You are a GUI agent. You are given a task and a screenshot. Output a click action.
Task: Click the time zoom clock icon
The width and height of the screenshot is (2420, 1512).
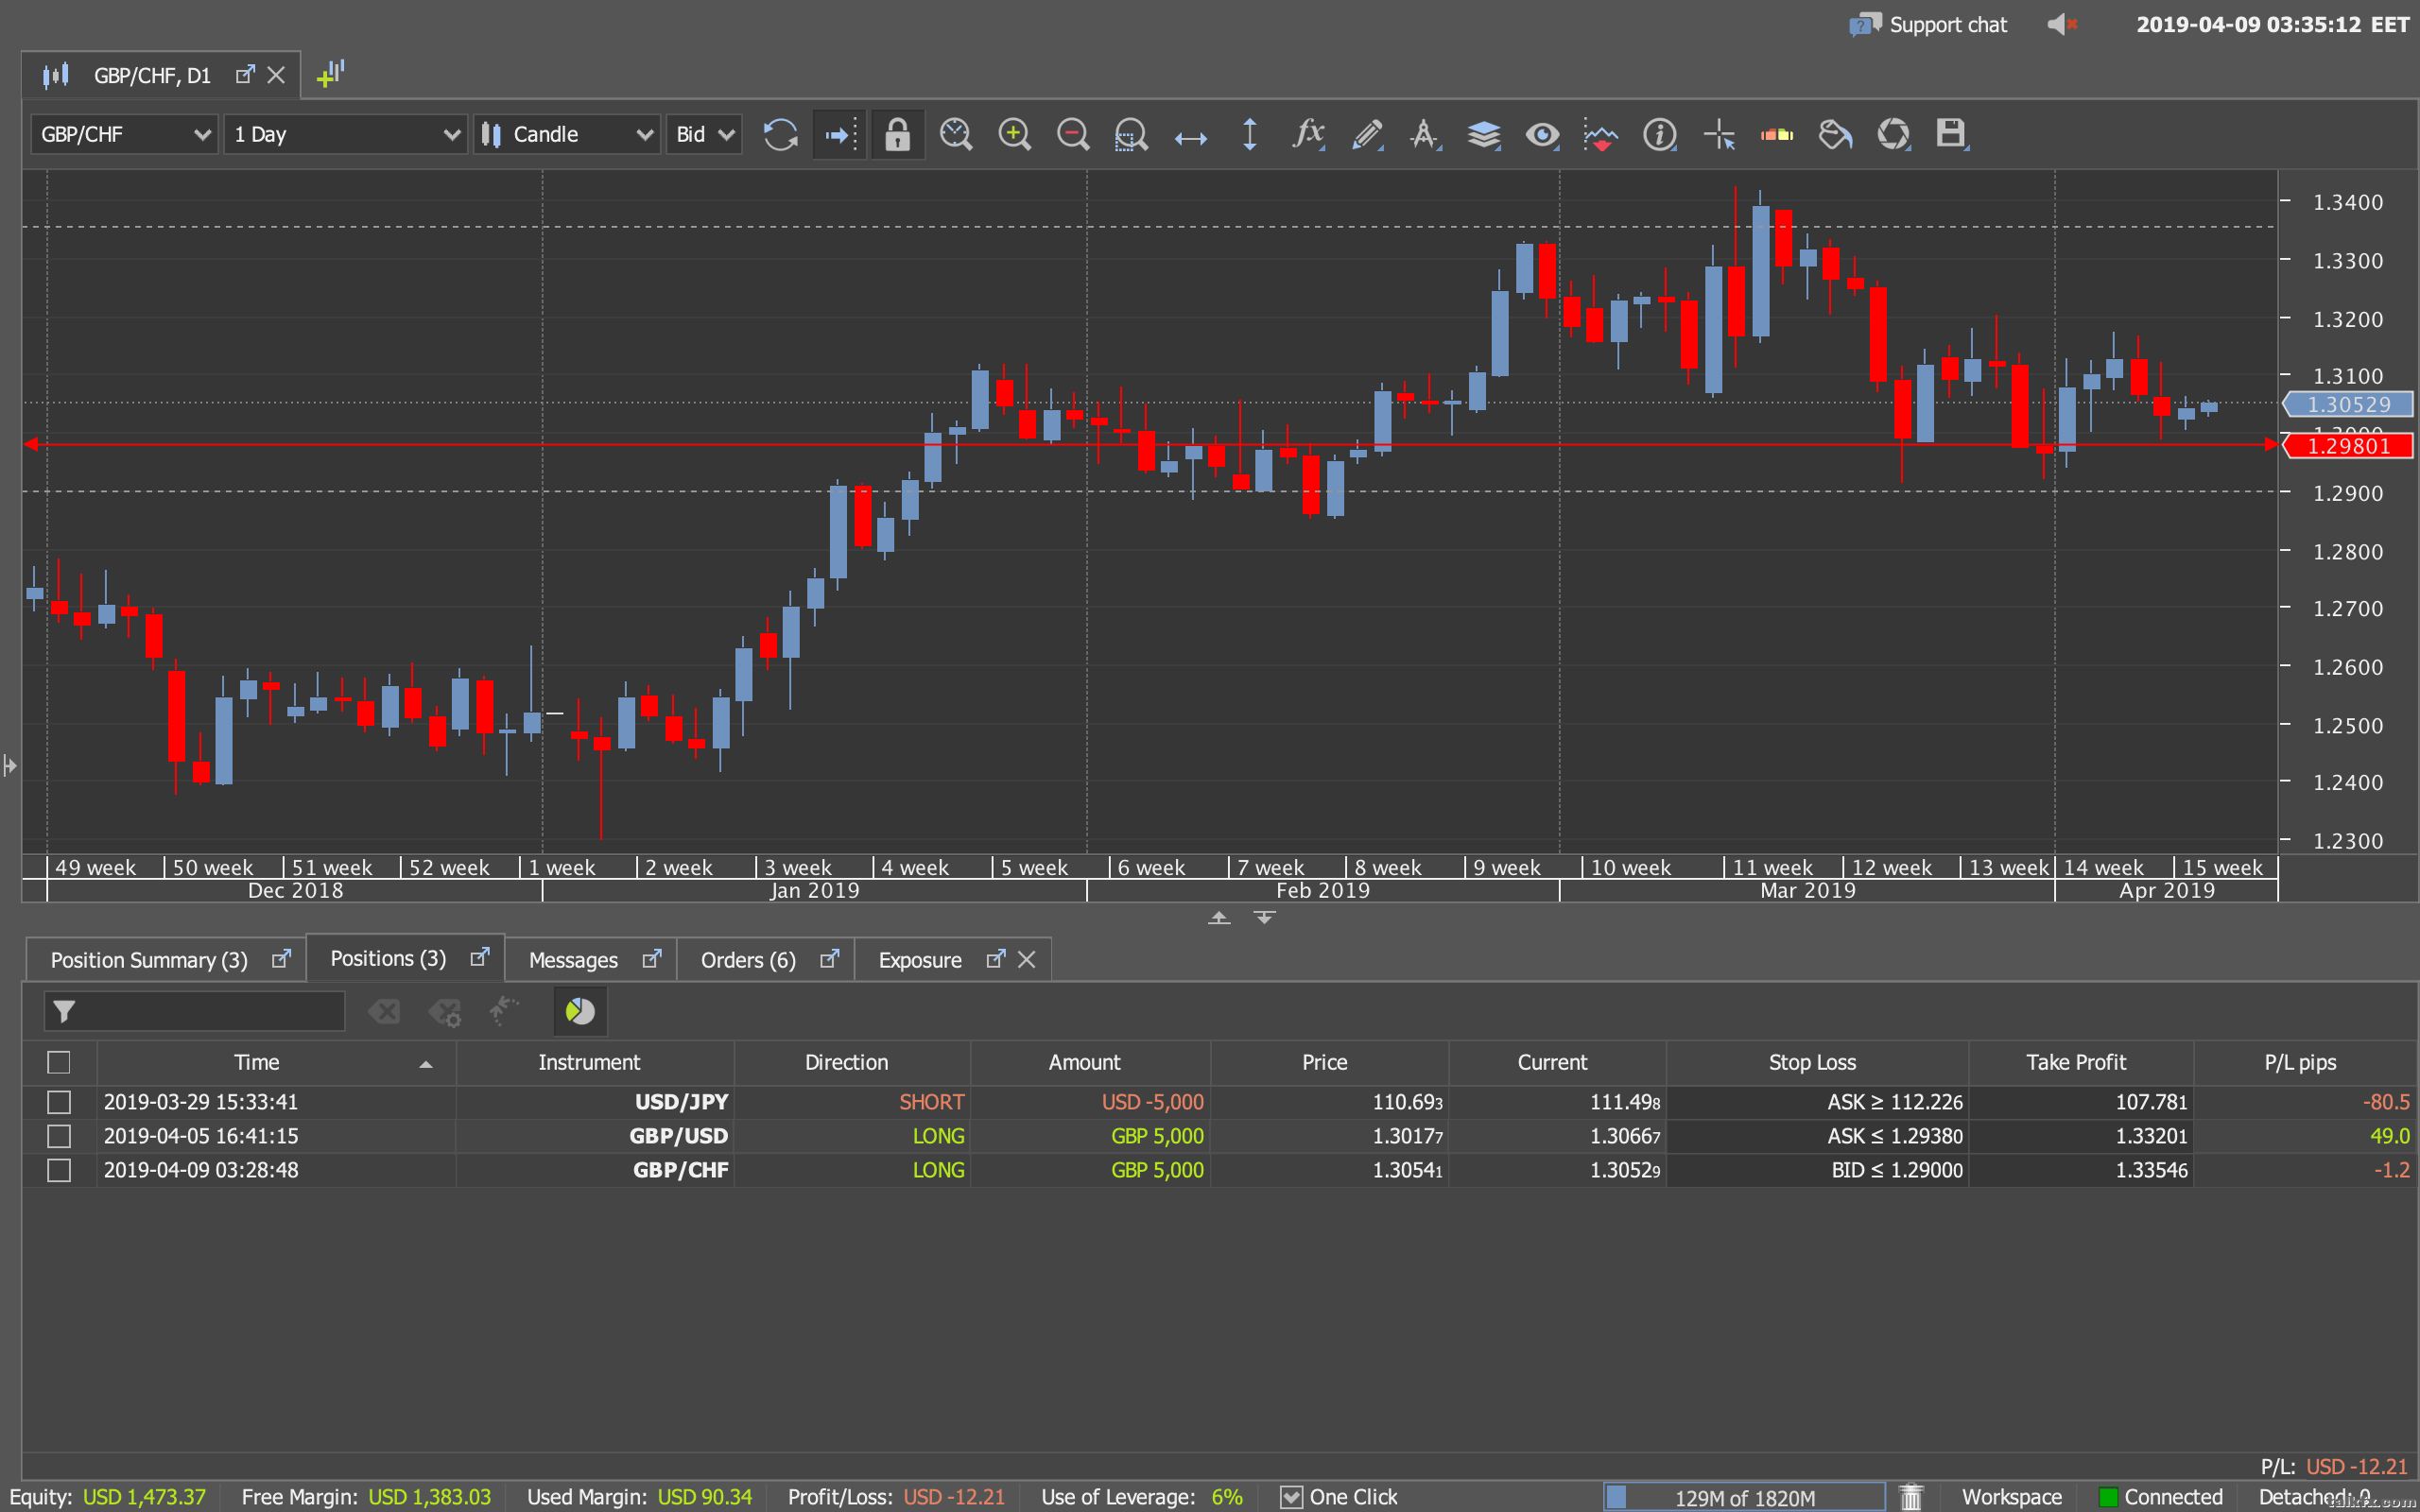(x=956, y=134)
